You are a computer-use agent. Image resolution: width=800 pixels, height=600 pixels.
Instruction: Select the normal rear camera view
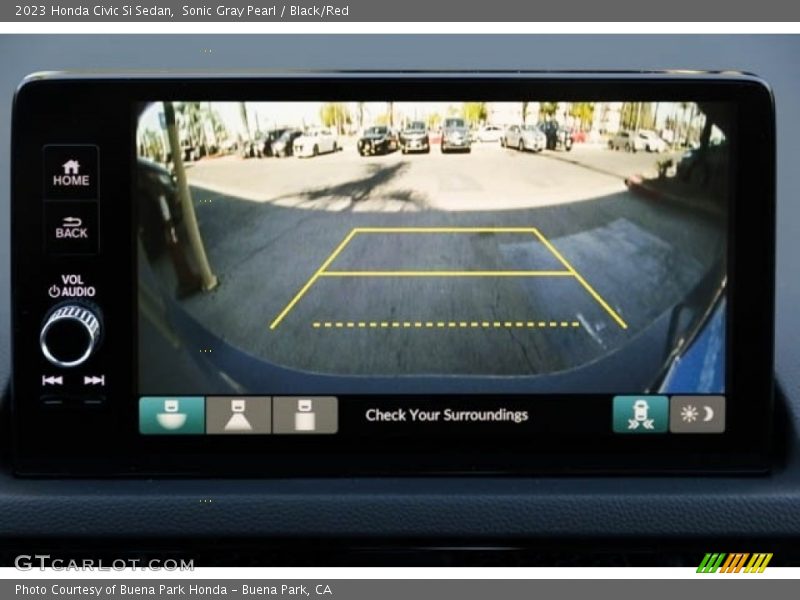(238, 415)
